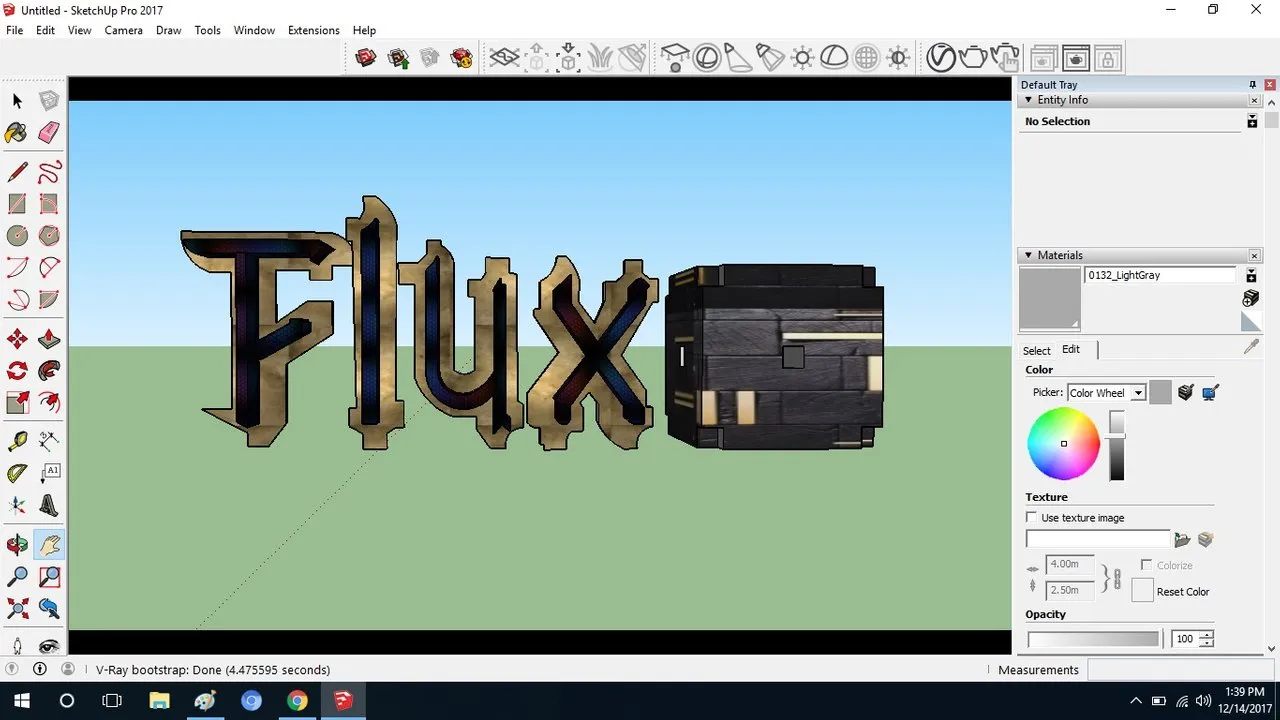Click the Opacity slider track
Screen dimensions: 1280x720
pos(1093,639)
